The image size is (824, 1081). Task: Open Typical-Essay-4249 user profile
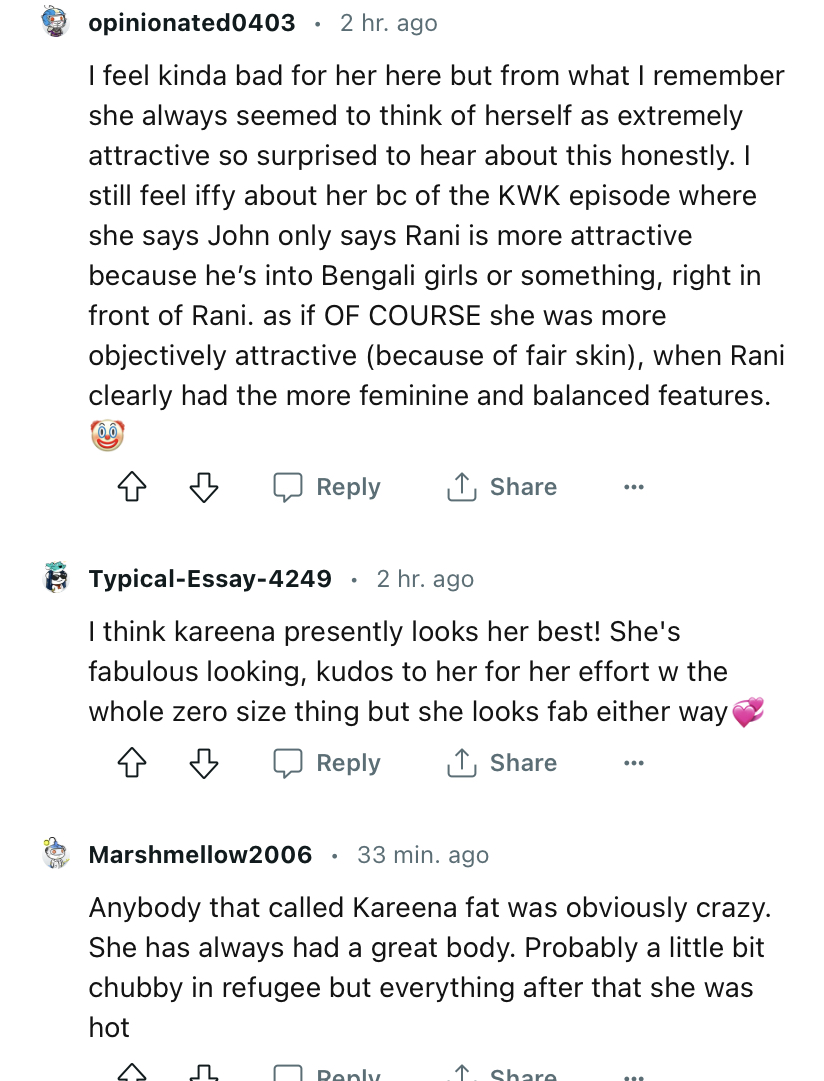(210, 579)
